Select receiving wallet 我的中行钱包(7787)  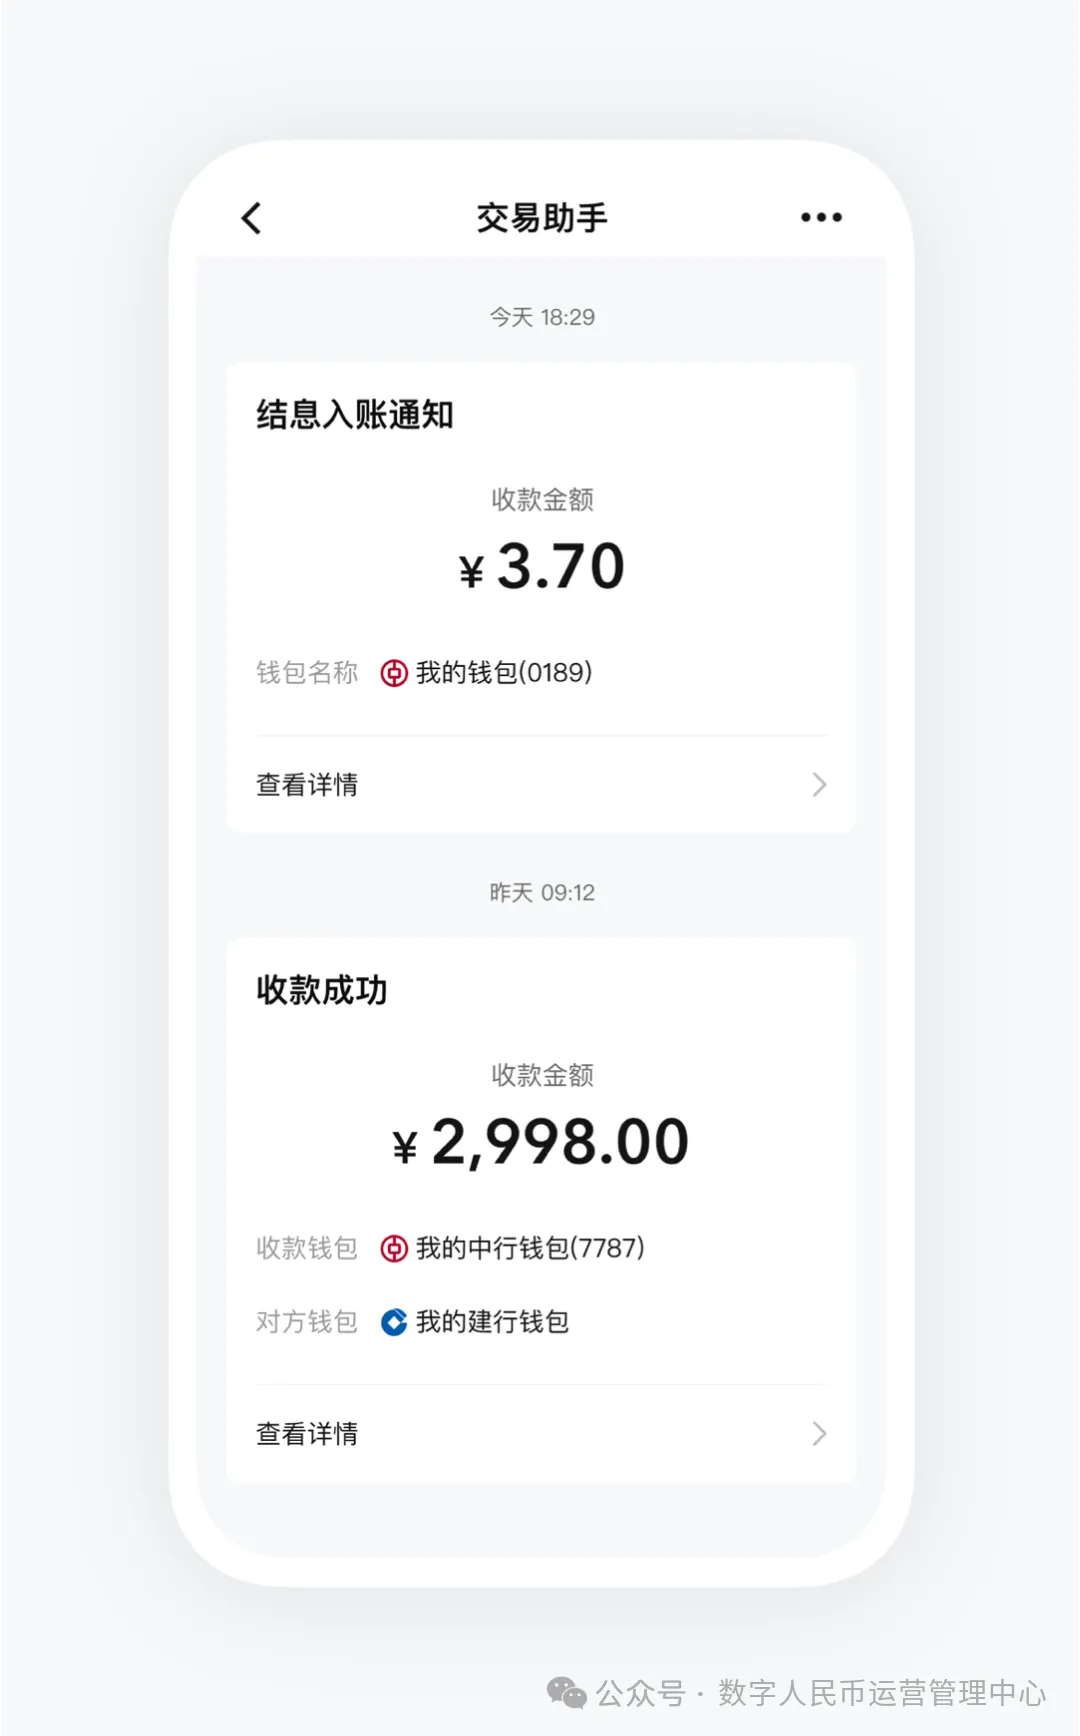(530, 1249)
